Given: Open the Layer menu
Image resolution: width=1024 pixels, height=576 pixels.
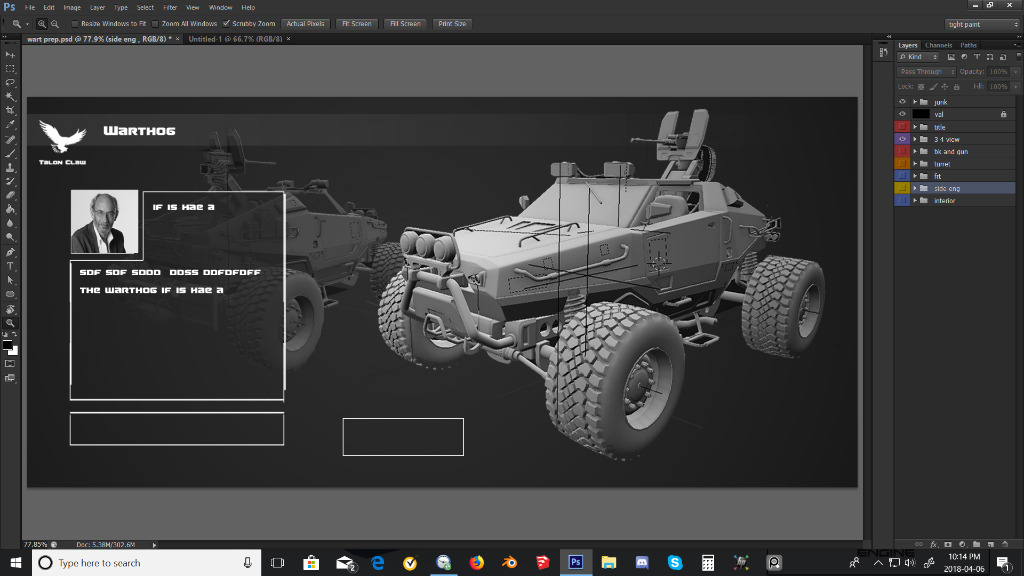Looking at the screenshot, I should coord(97,8).
